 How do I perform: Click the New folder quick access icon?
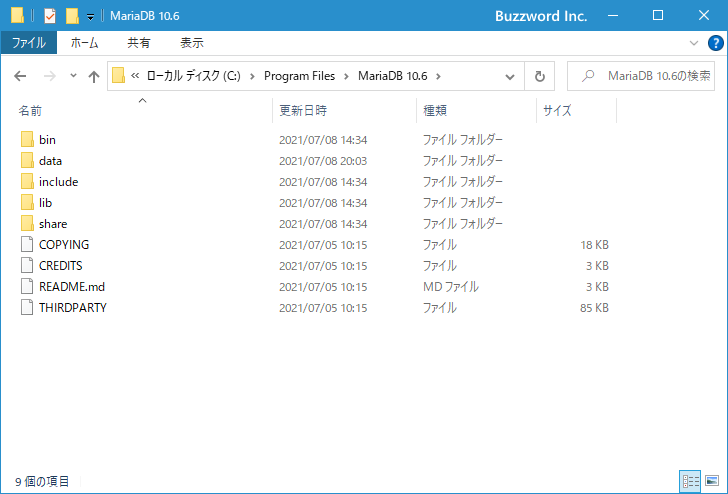tap(72, 16)
